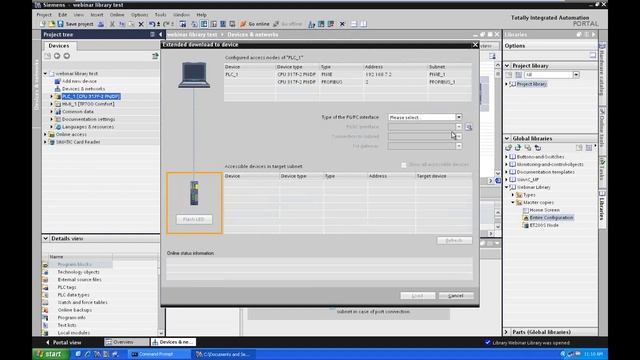Click the PLC tags row icon in Details view
This screenshot has height=360, width=640.
point(45,287)
